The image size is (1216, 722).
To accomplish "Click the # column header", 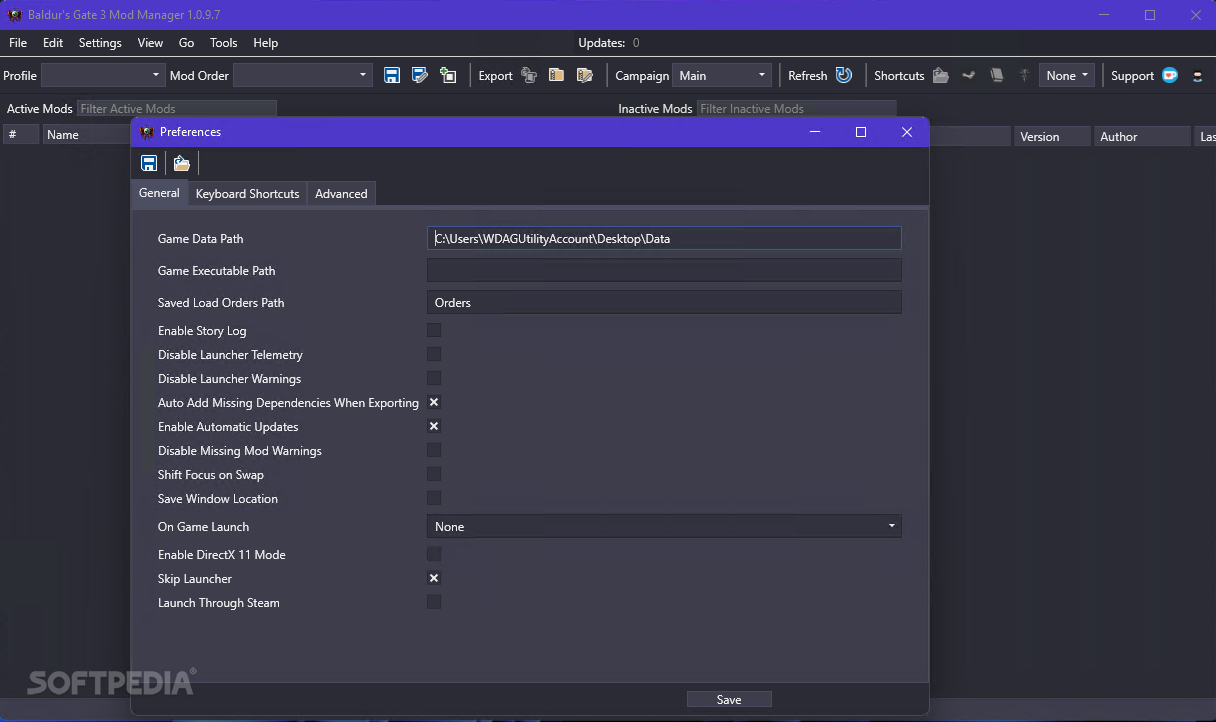I will pos(20,135).
